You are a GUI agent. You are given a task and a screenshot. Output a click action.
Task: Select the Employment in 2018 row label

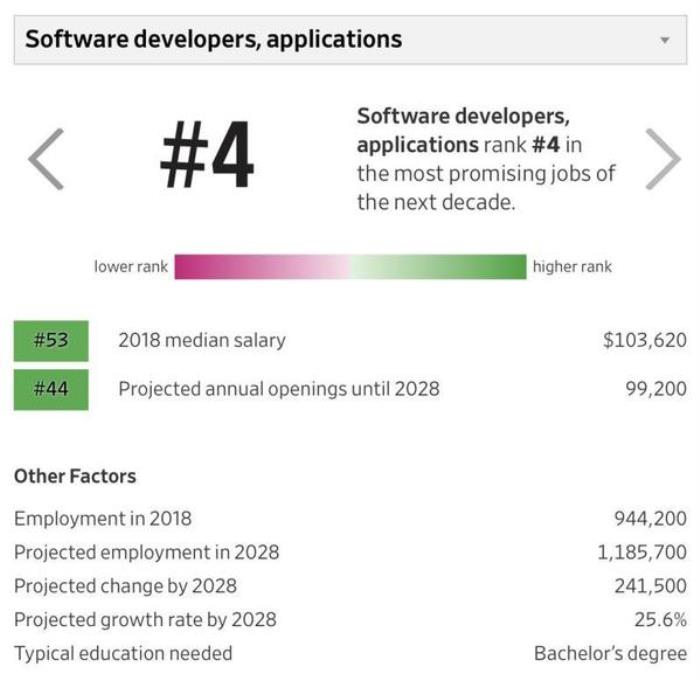(x=103, y=518)
